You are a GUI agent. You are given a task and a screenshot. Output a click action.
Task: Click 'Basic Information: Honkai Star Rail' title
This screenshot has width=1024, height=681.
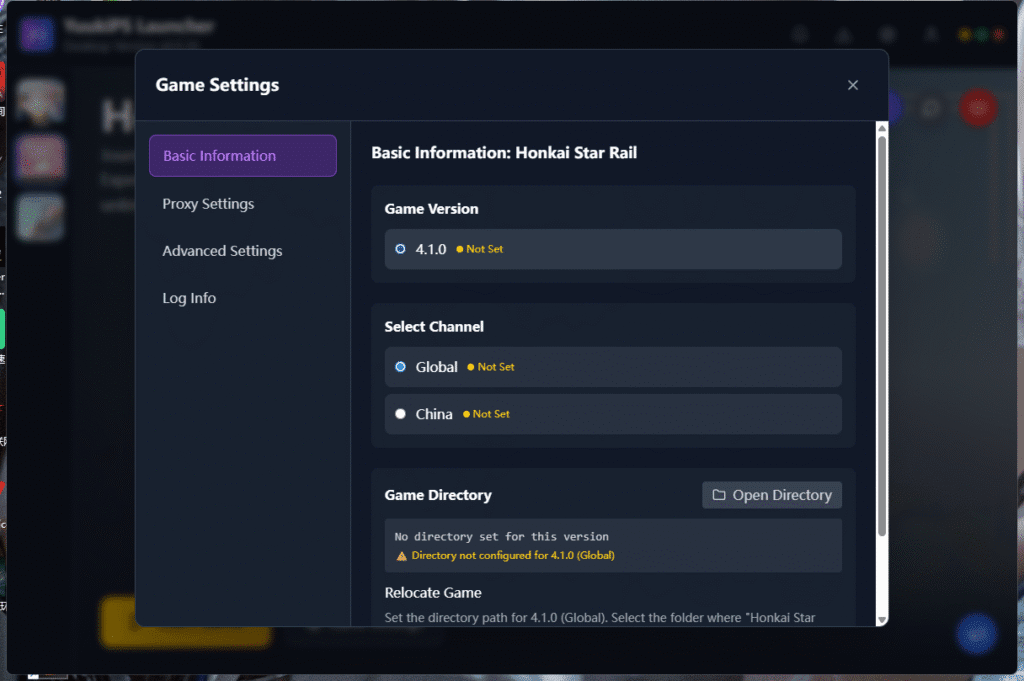coord(504,153)
